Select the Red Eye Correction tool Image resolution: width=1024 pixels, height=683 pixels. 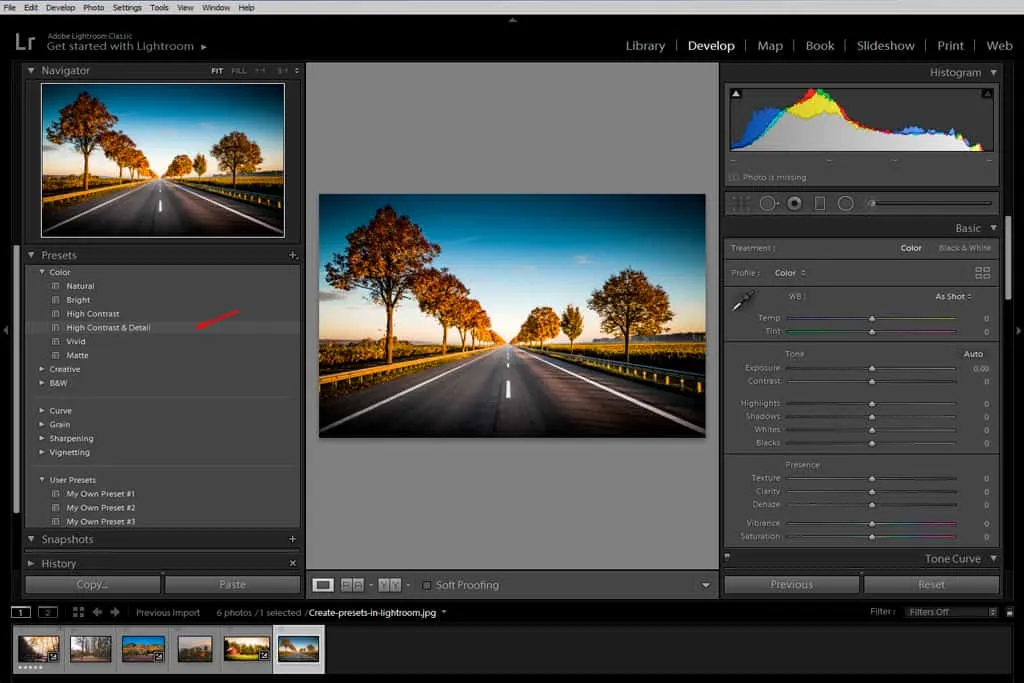[x=795, y=203]
